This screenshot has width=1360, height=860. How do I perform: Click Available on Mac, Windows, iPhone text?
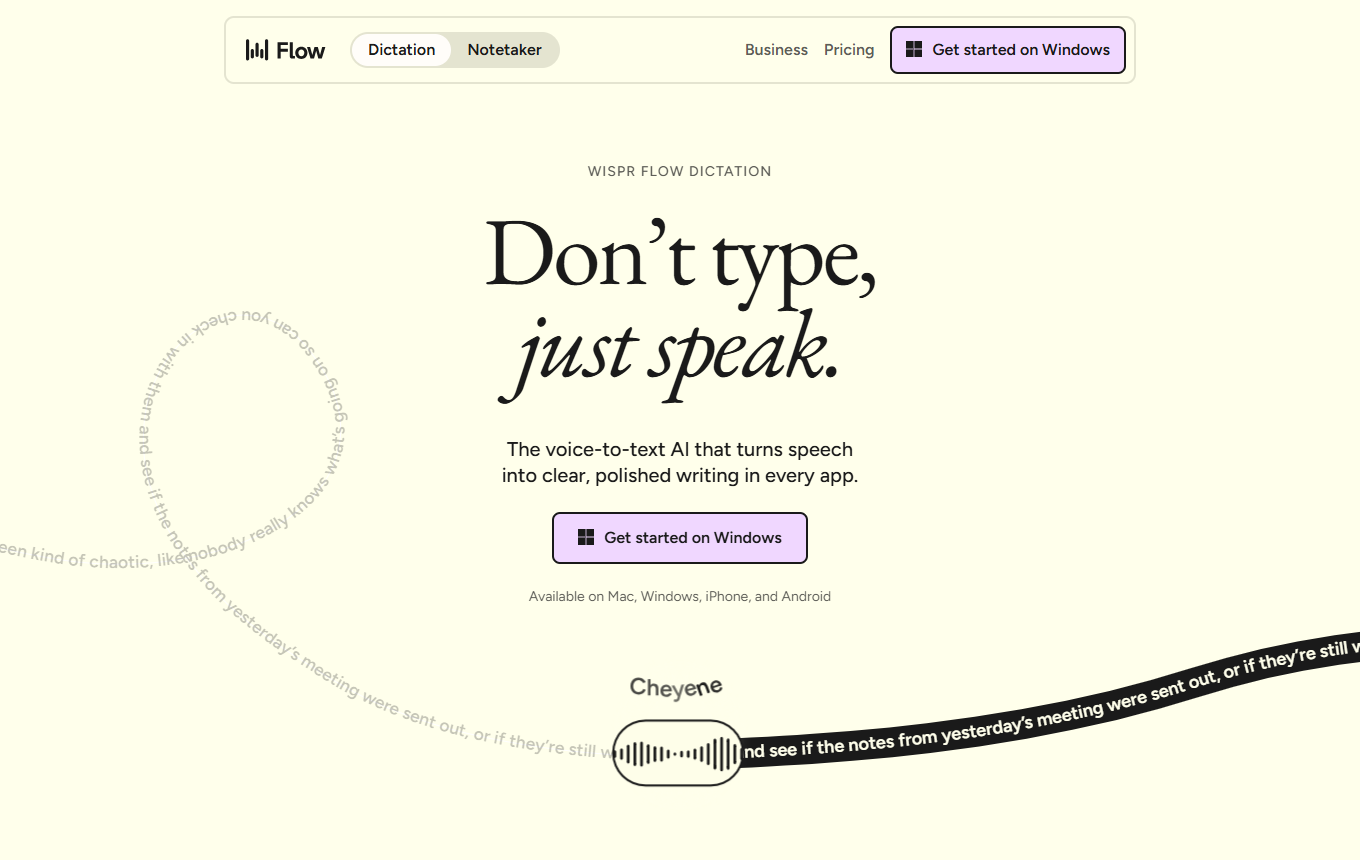point(680,596)
